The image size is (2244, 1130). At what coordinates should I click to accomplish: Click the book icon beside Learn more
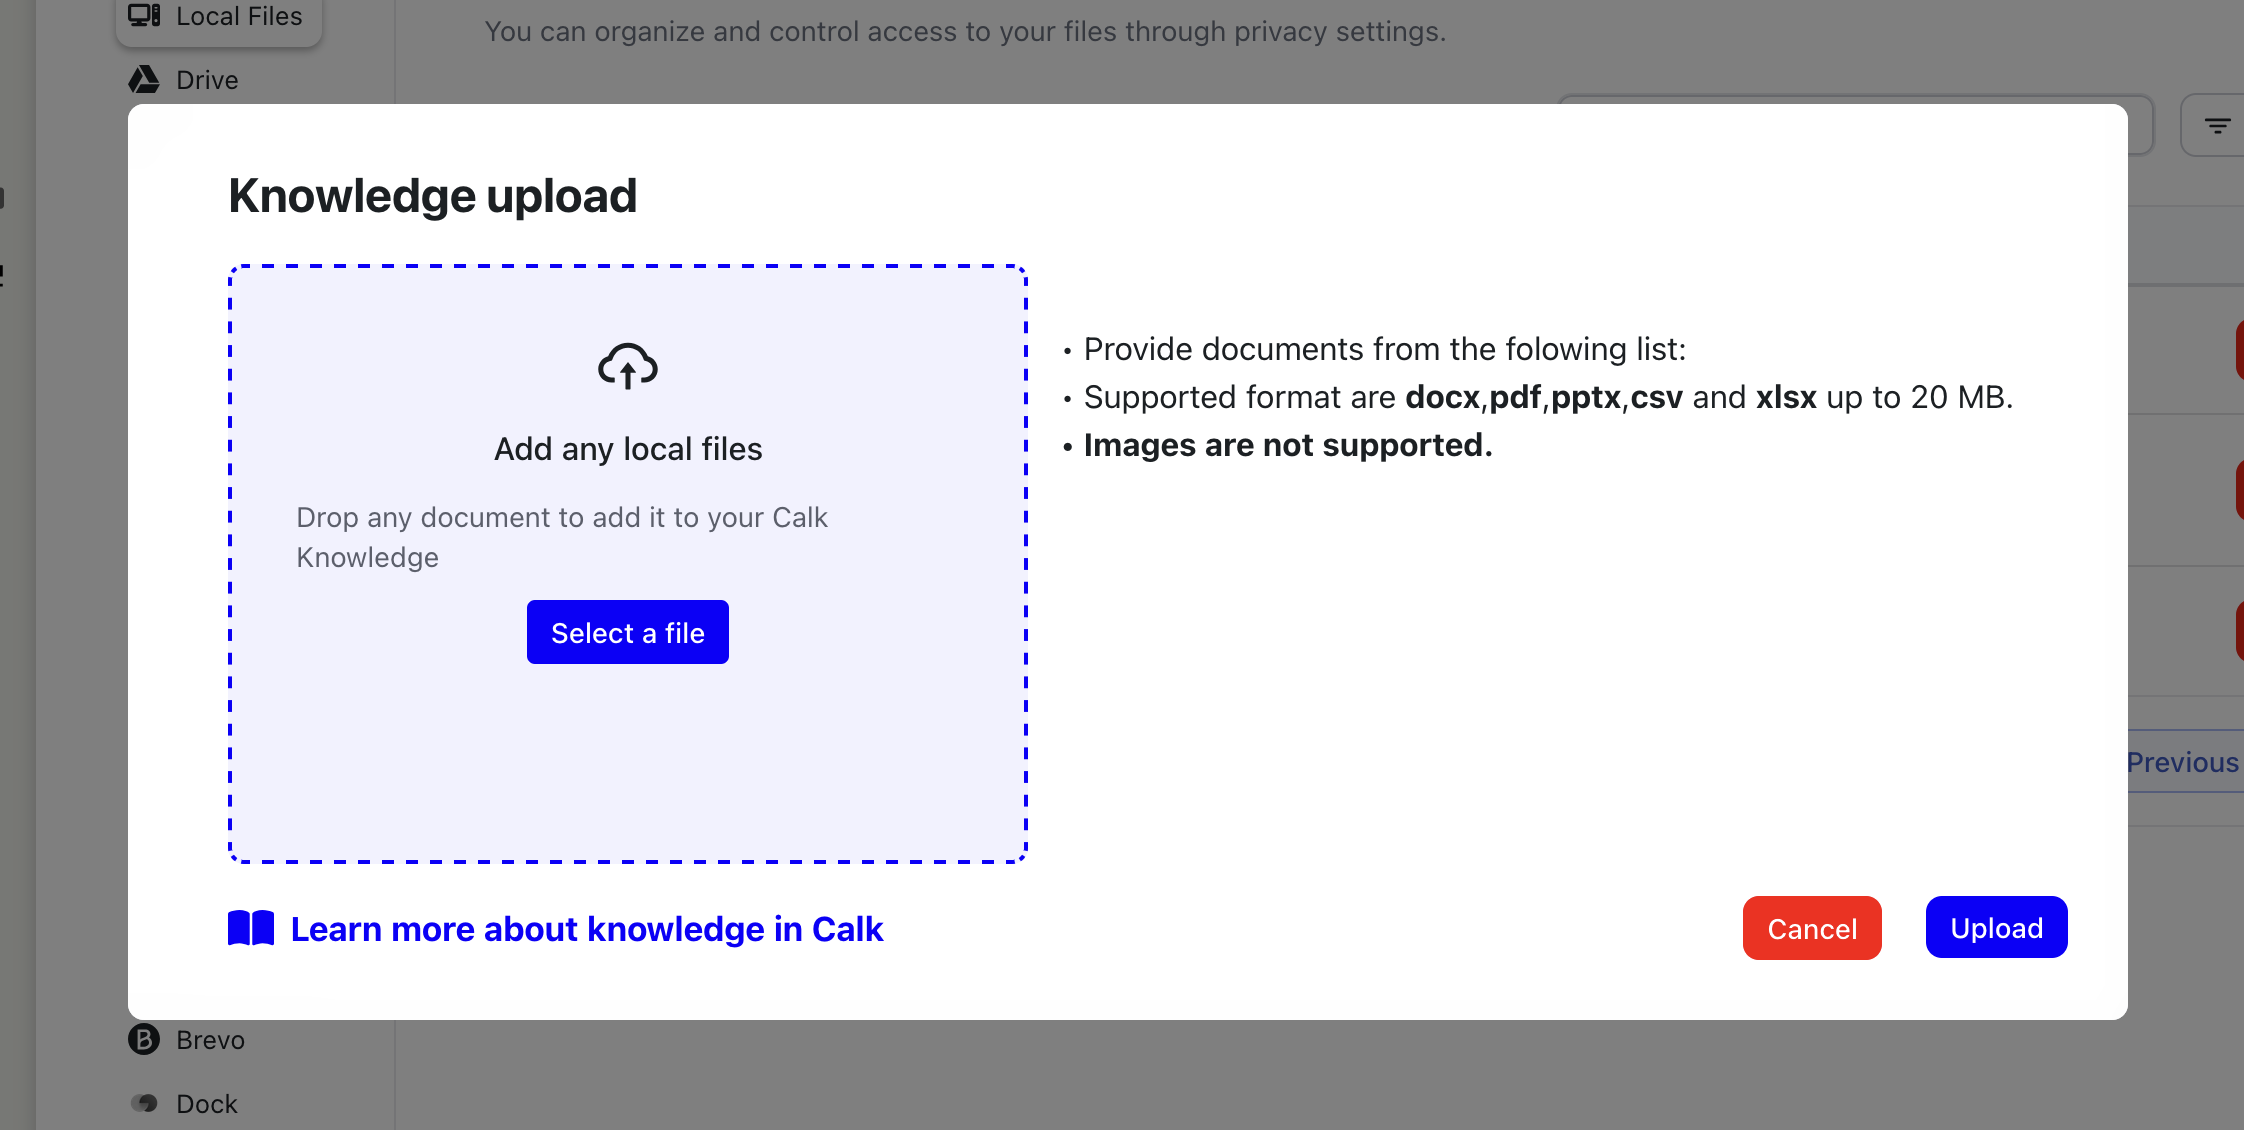[x=251, y=929]
